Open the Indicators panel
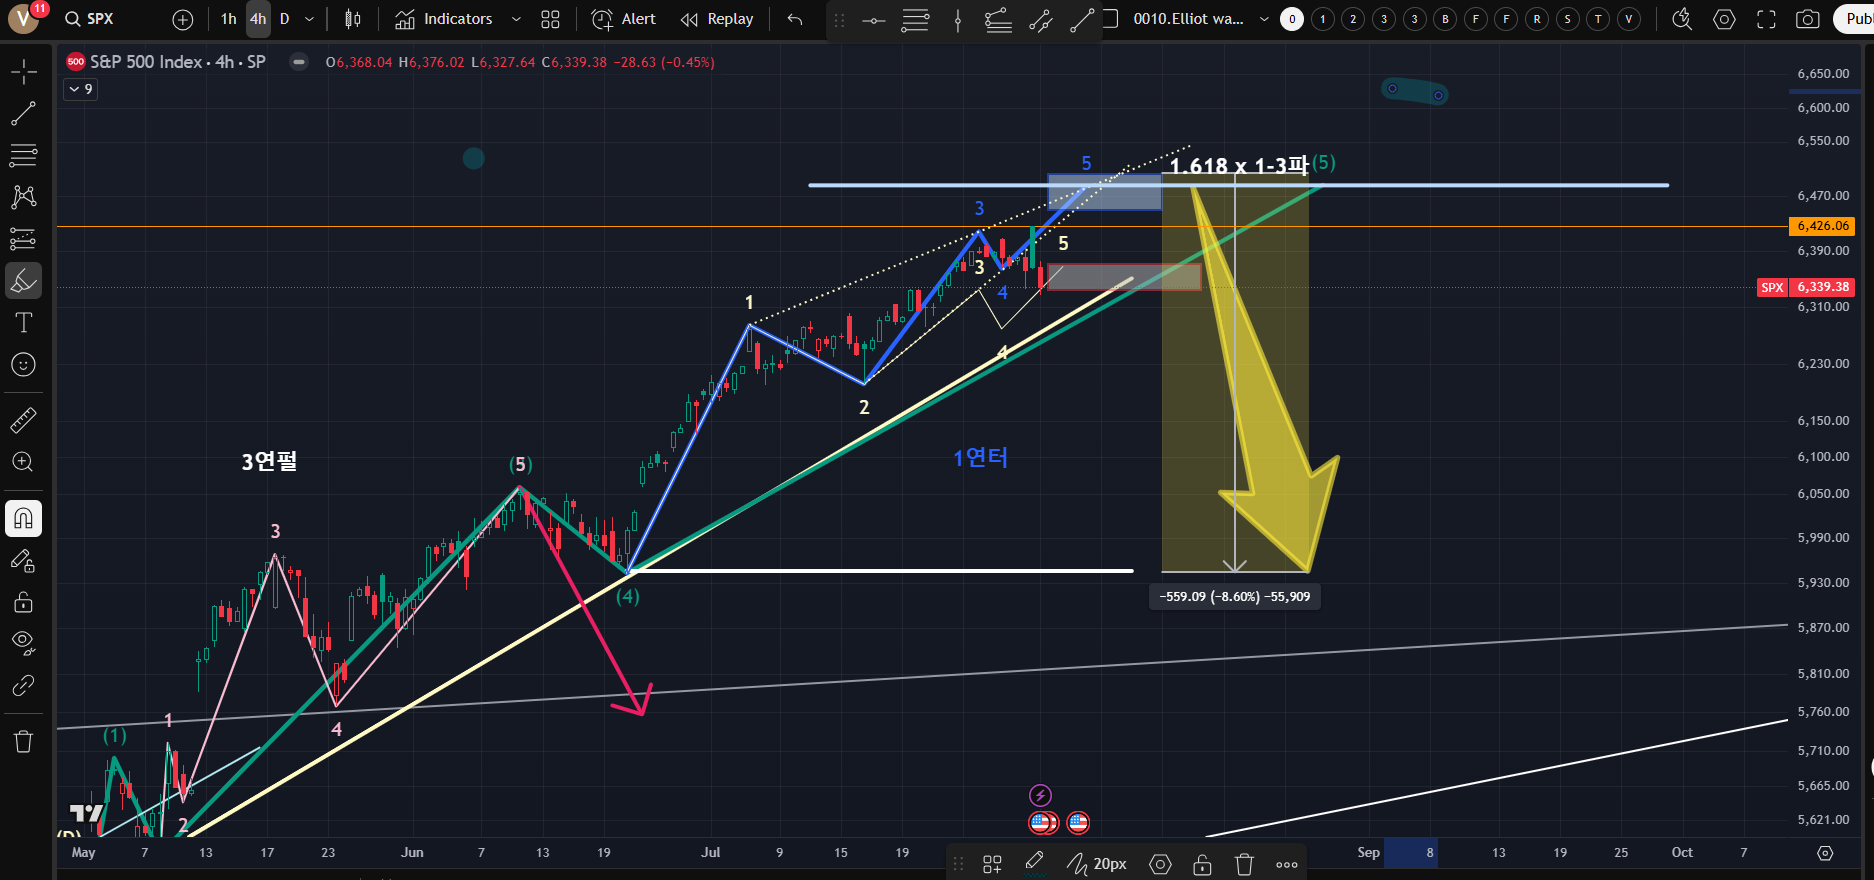Screen dimensions: 1874x880 point(444,19)
